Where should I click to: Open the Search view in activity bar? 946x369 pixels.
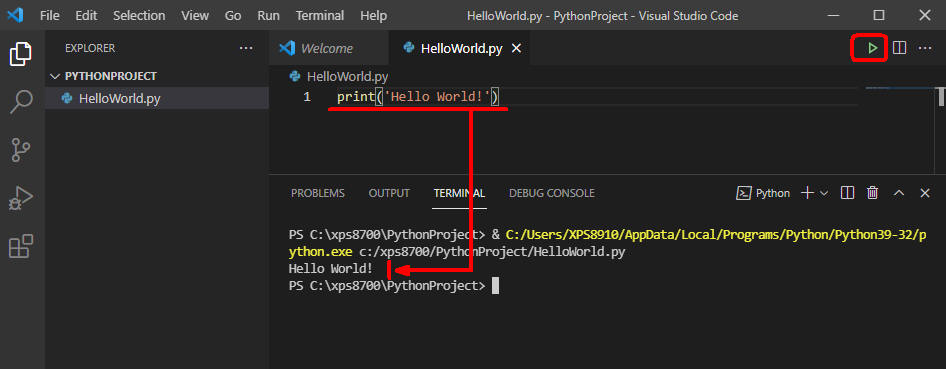pos(21,102)
